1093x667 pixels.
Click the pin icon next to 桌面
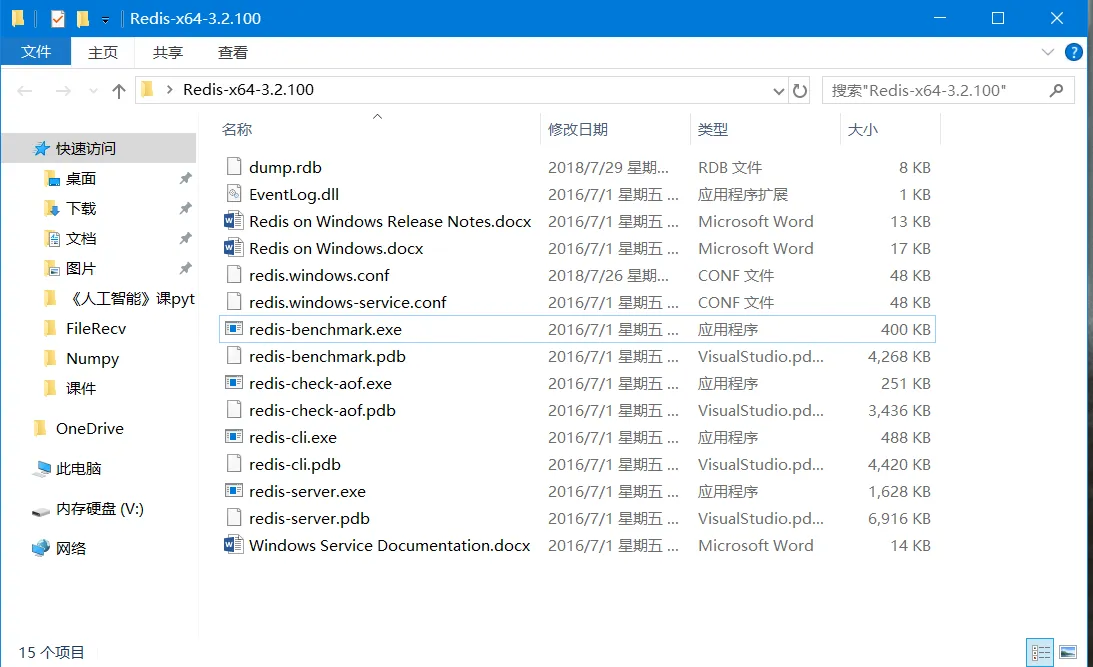coord(185,178)
